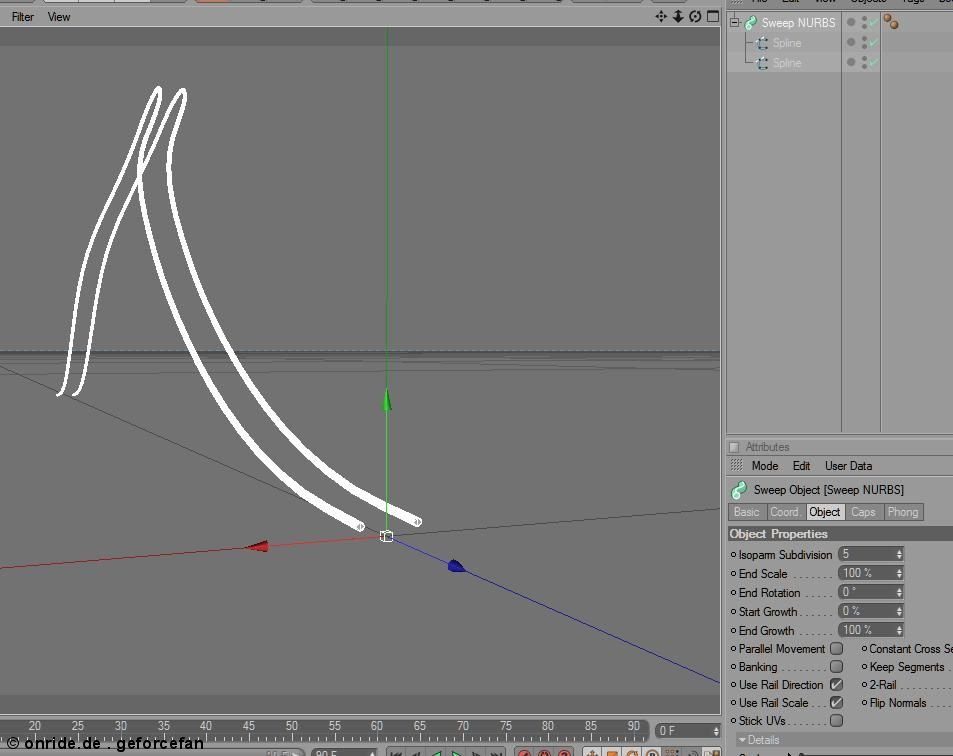The width and height of the screenshot is (953, 756).
Task: Click frame 85 on the timeline ruler
Action: tap(591, 726)
